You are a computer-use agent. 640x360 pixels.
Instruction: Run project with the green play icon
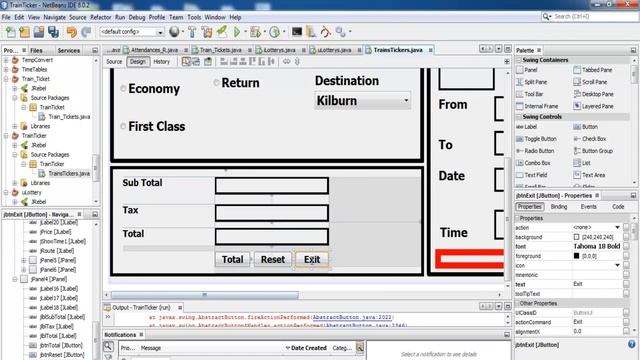tap(237, 31)
